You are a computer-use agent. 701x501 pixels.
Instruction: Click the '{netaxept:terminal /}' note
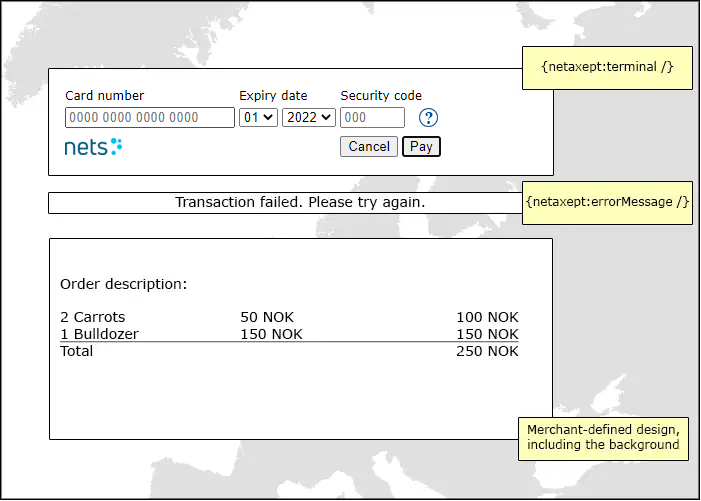click(x=608, y=67)
